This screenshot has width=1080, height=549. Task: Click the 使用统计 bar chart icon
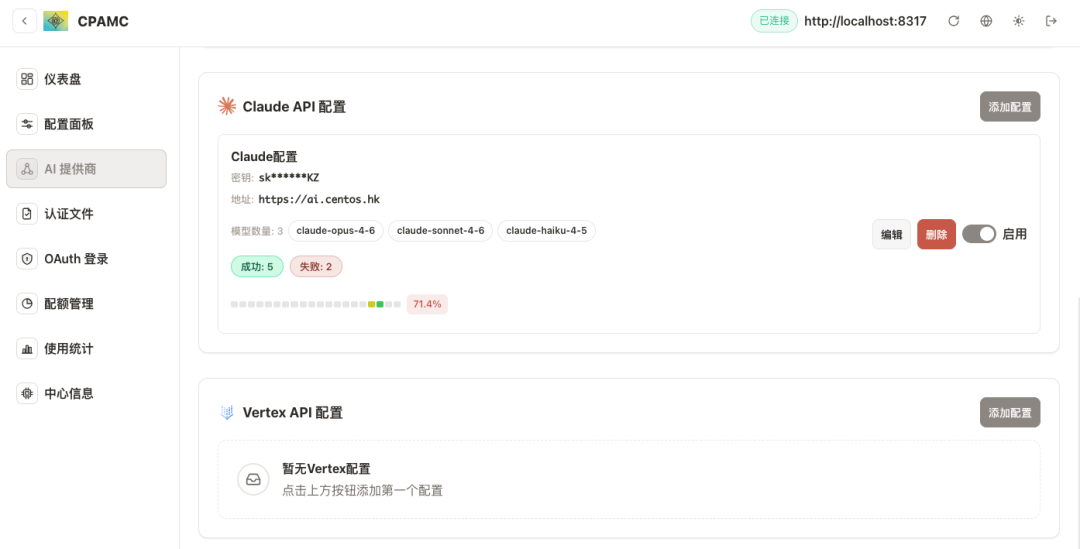(27, 349)
